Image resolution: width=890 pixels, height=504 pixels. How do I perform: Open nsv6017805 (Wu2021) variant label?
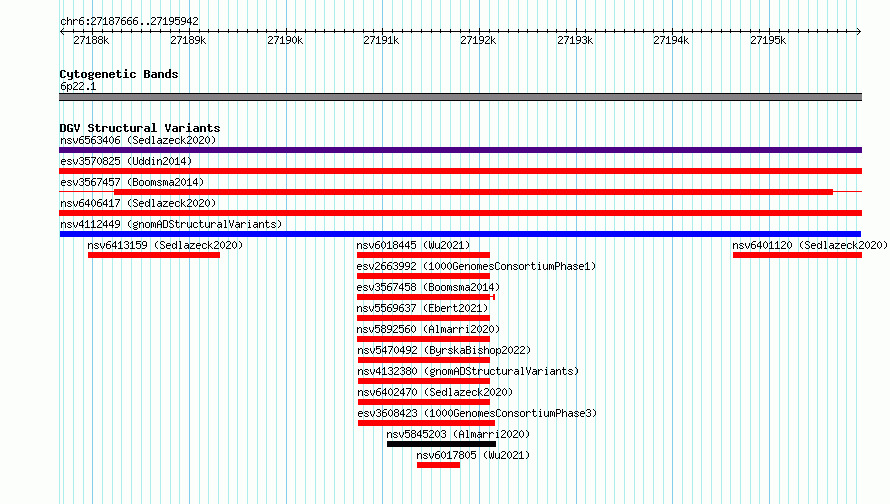click(x=473, y=455)
